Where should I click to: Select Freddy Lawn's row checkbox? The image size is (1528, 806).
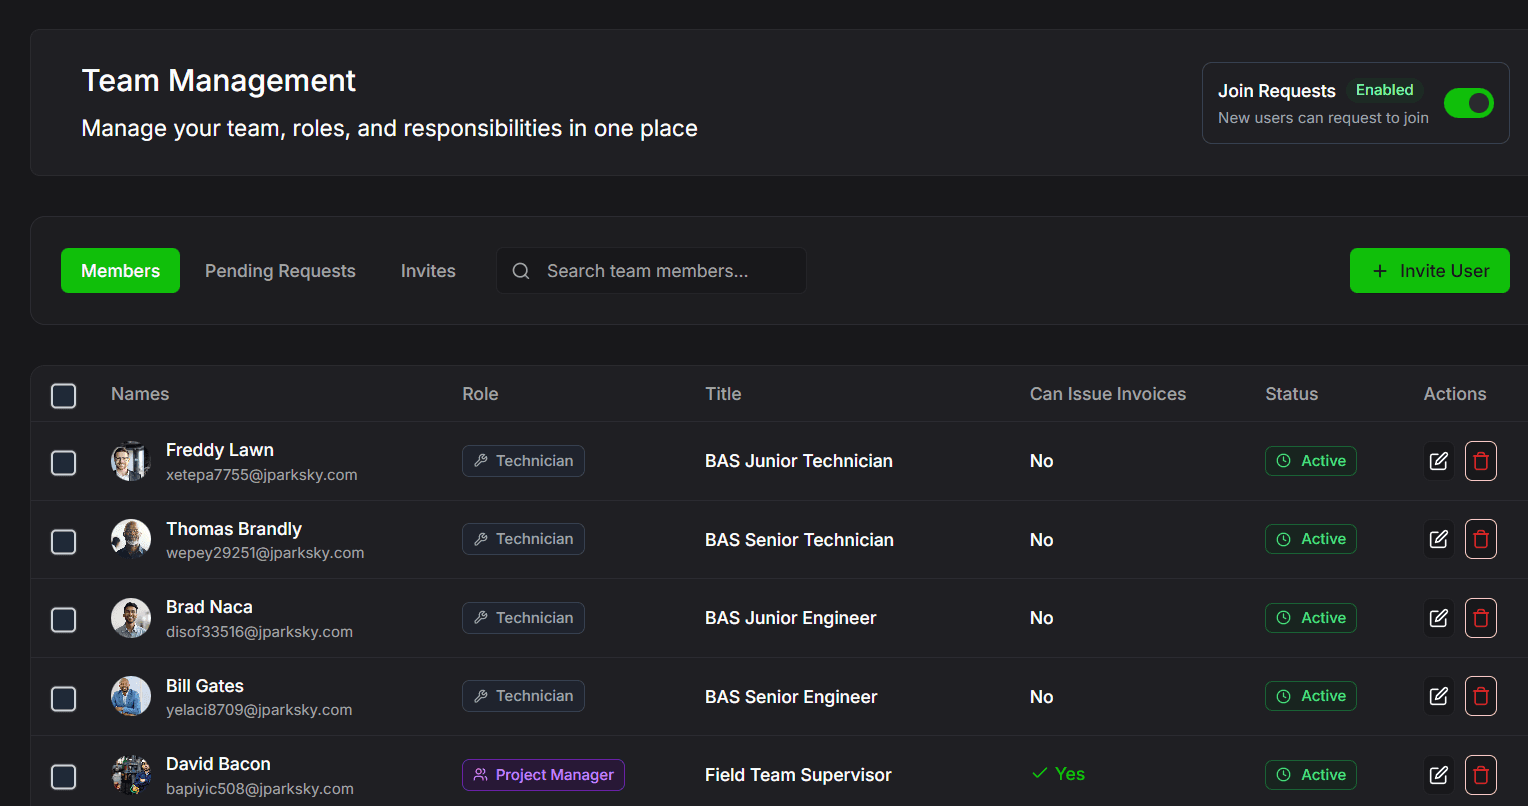[63, 463]
